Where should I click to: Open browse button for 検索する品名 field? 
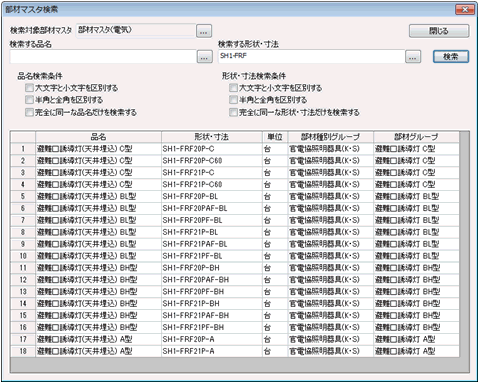(204, 57)
